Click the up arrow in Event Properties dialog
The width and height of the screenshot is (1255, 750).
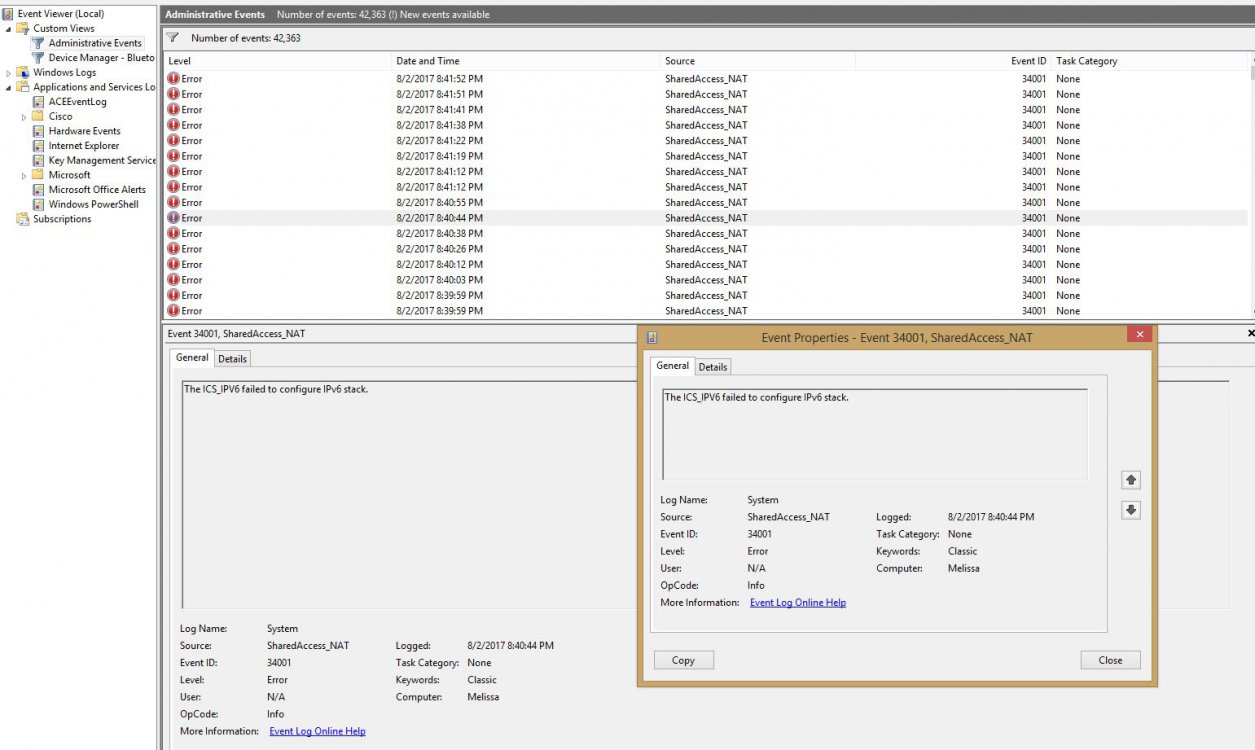[x=1131, y=480]
